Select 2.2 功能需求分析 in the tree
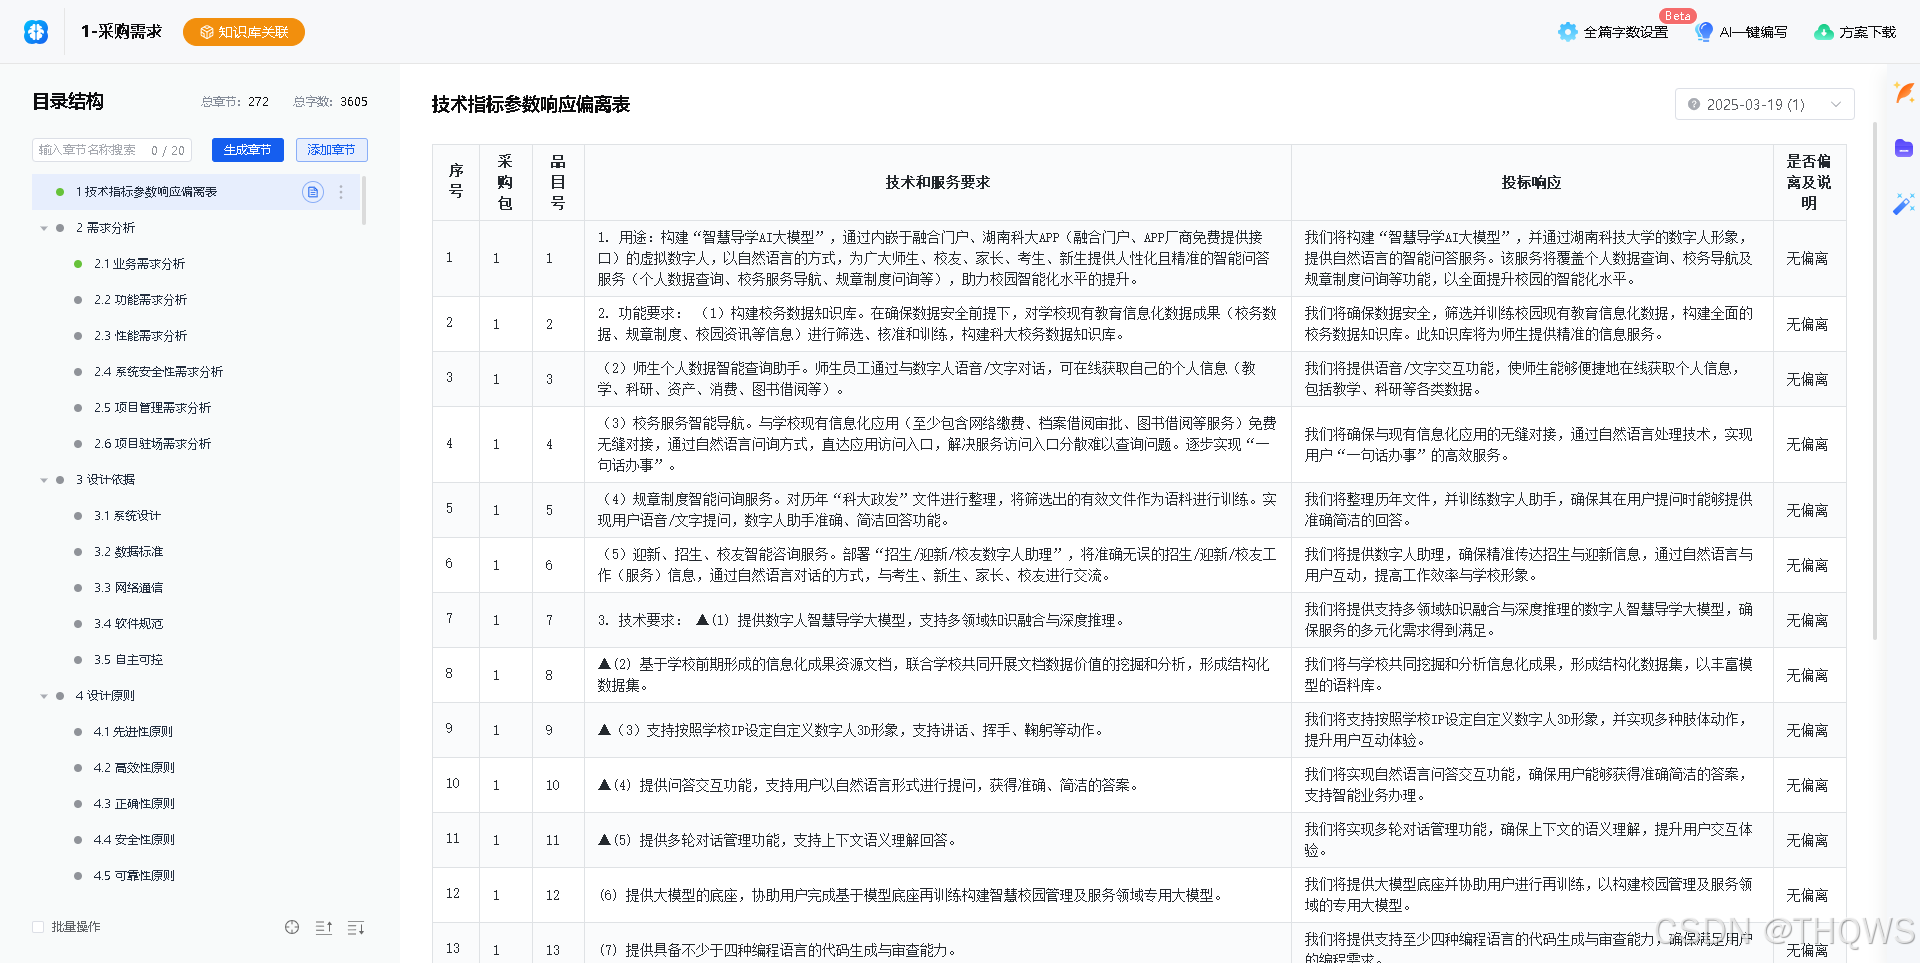The height and width of the screenshot is (963, 1920). pyautogui.click(x=140, y=300)
